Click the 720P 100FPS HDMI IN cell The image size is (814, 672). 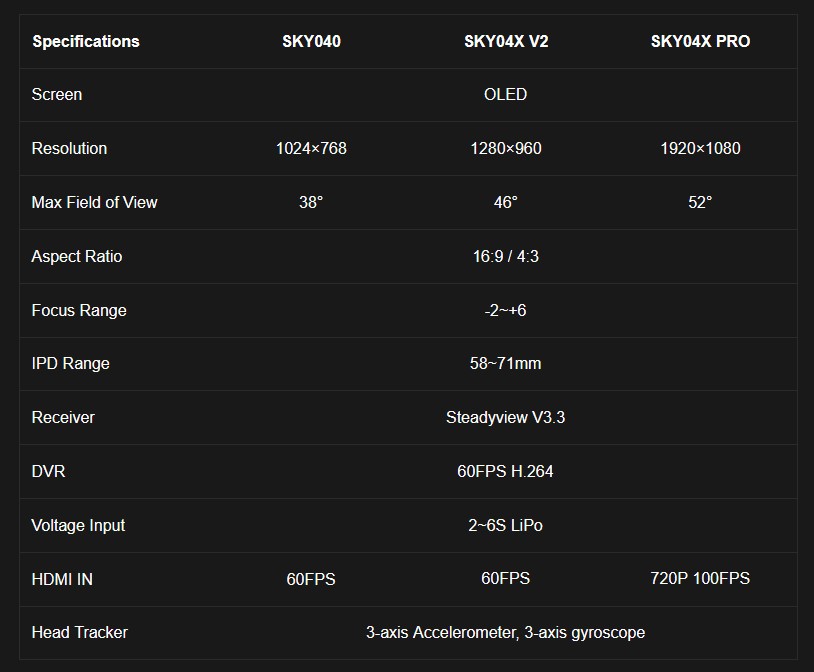click(700, 579)
